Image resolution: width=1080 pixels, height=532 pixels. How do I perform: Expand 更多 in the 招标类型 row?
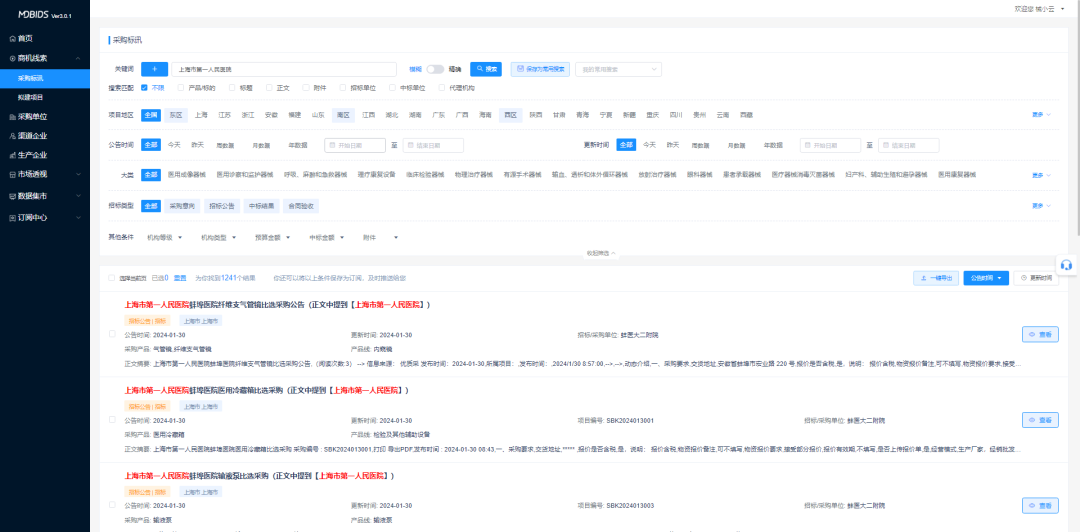tap(1041, 205)
